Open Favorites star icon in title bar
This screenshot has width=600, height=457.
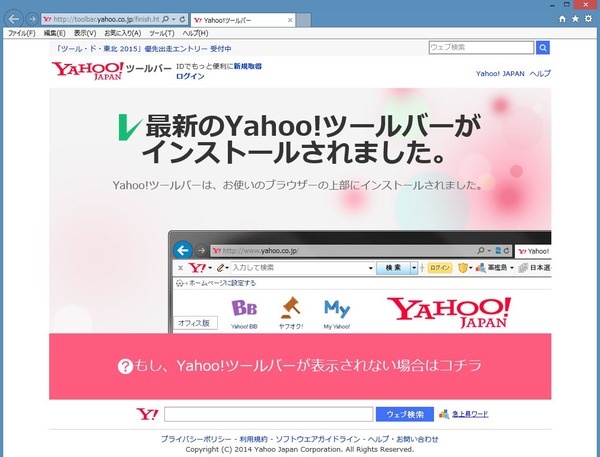[575, 19]
